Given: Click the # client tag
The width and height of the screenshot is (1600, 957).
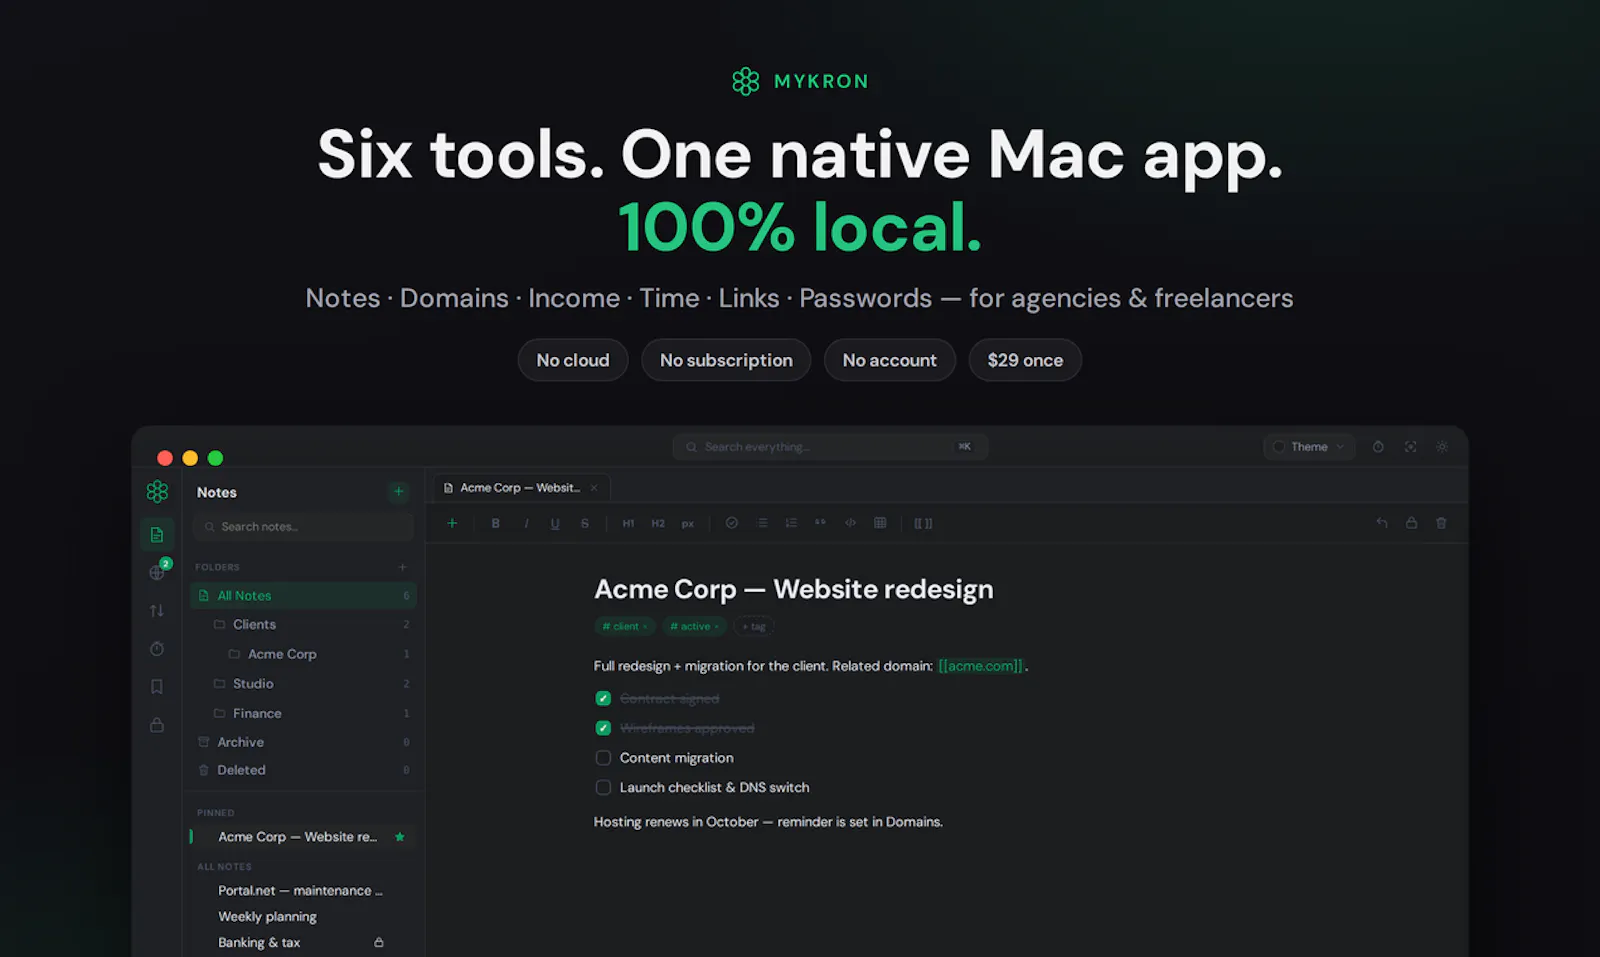Looking at the screenshot, I should click(x=624, y=626).
